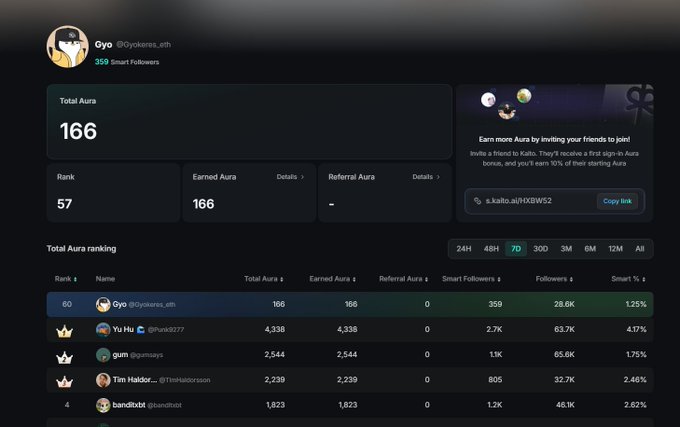Viewport: 680px width, 427px height.
Task: Click the white avatar bubble in invite banner
Action: point(488,100)
